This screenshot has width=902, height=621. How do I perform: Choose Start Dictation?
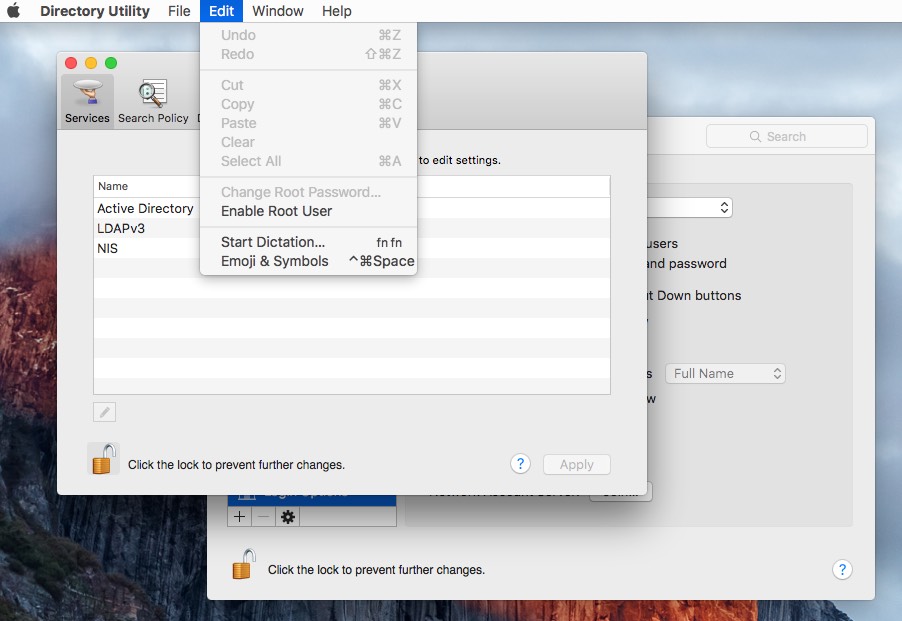pos(308,242)
